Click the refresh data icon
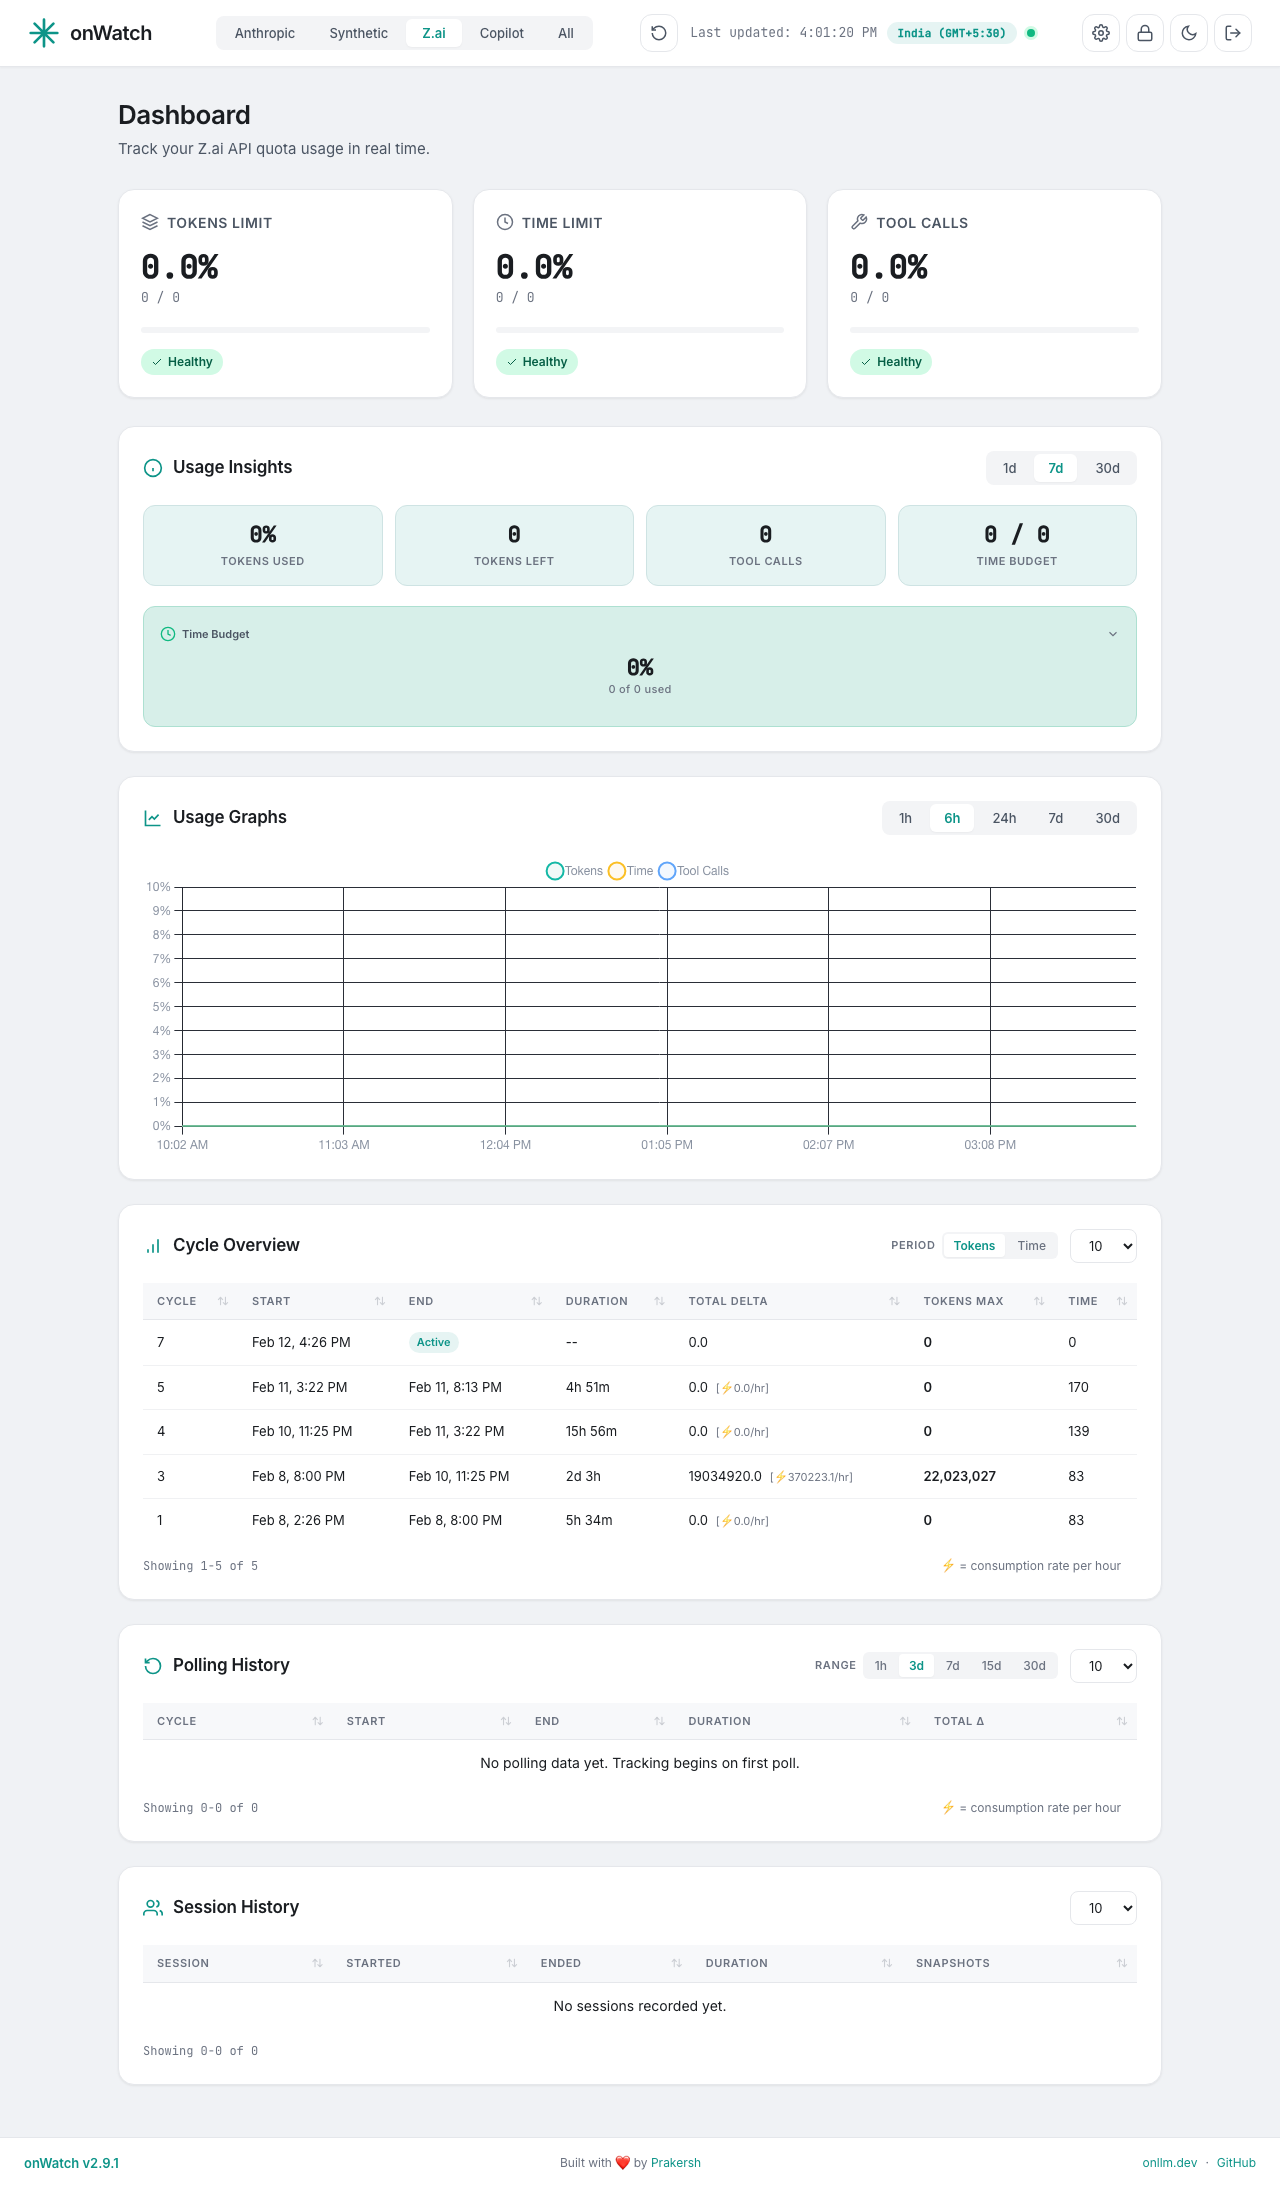1280x2189 pixels. click(x=659, y=33)
